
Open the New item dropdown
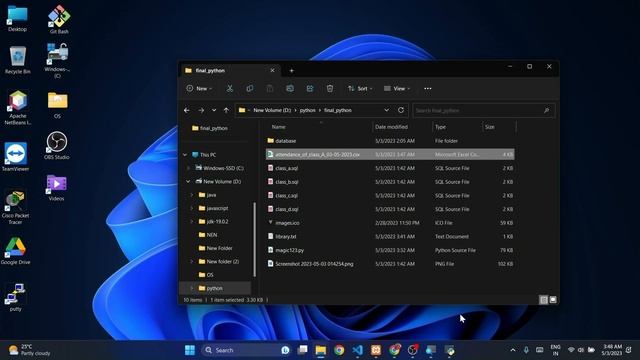tap(199, 89)
